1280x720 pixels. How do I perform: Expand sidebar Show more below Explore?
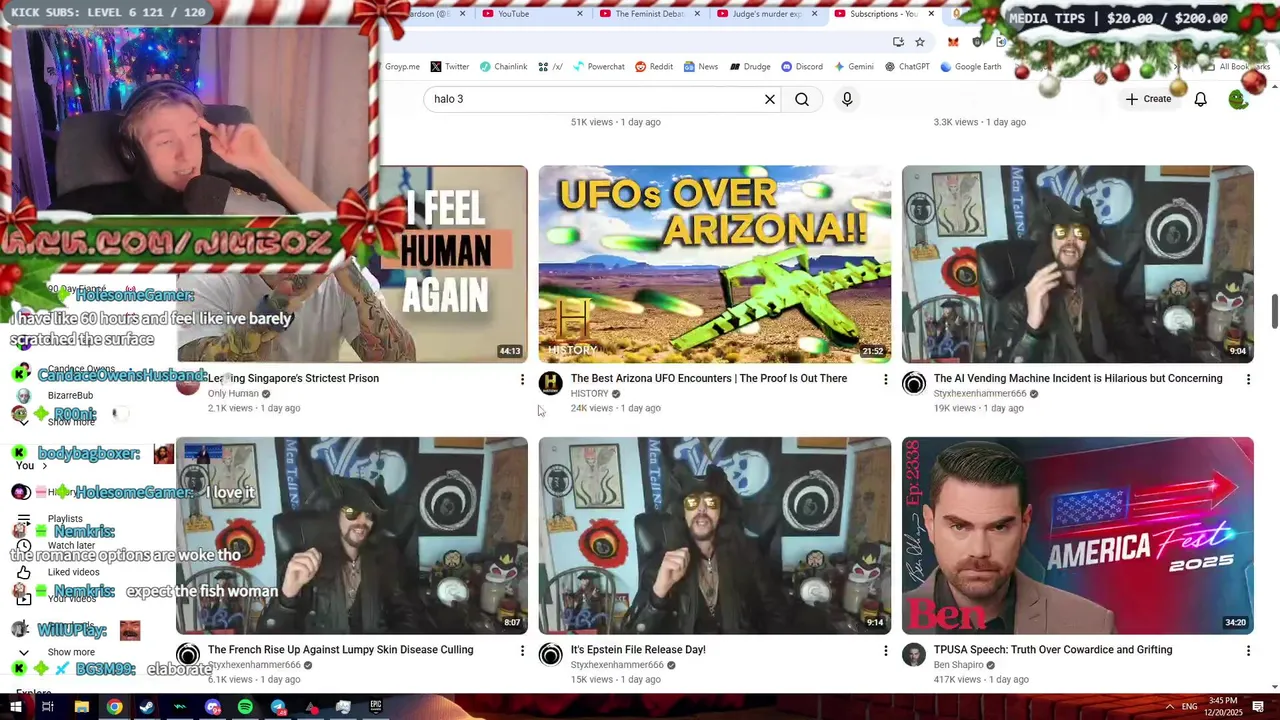tap(71, 652)
